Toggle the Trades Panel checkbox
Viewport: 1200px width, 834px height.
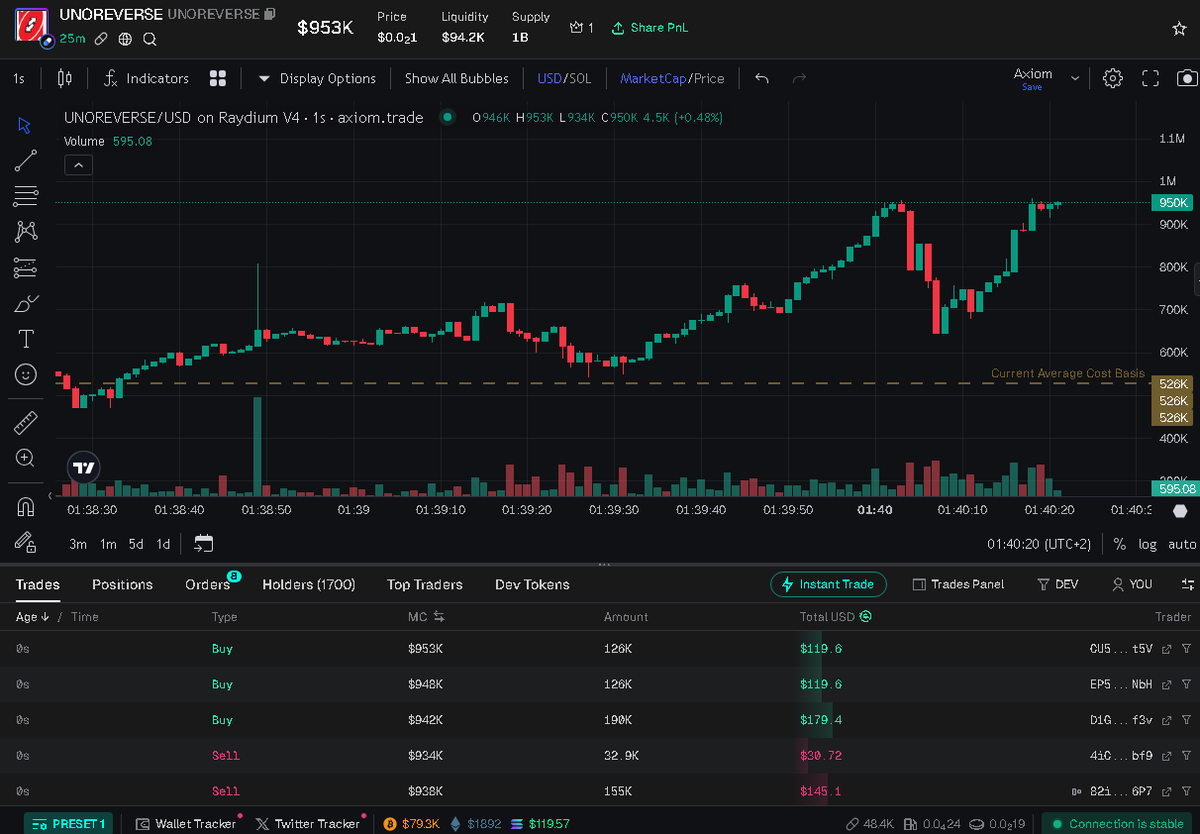click(958, 584)
